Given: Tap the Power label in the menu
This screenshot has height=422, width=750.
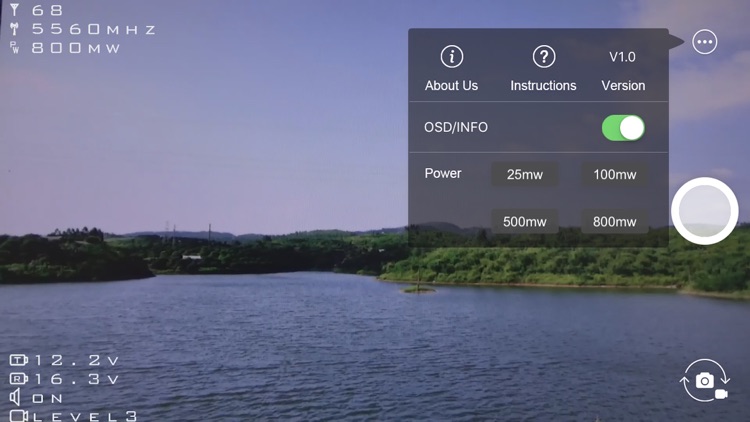Looking at the screenshot, I should point(443,173).
